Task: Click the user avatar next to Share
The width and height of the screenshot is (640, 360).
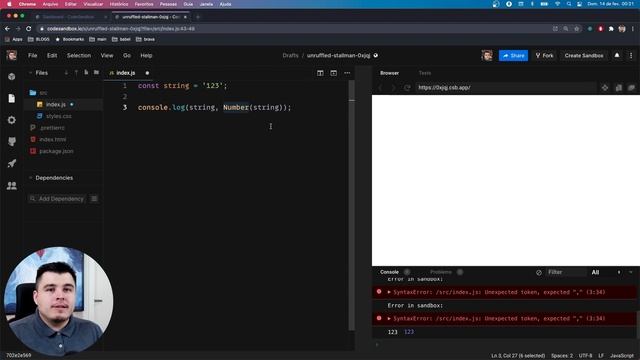Action: tap(487, 55)
